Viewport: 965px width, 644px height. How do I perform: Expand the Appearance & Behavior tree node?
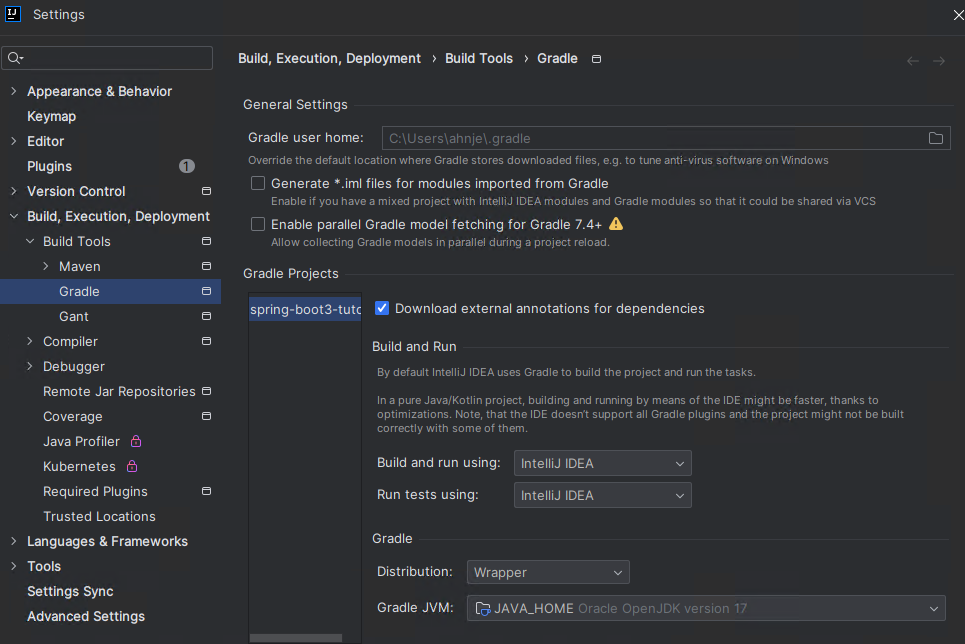click(x=14, y=91)
